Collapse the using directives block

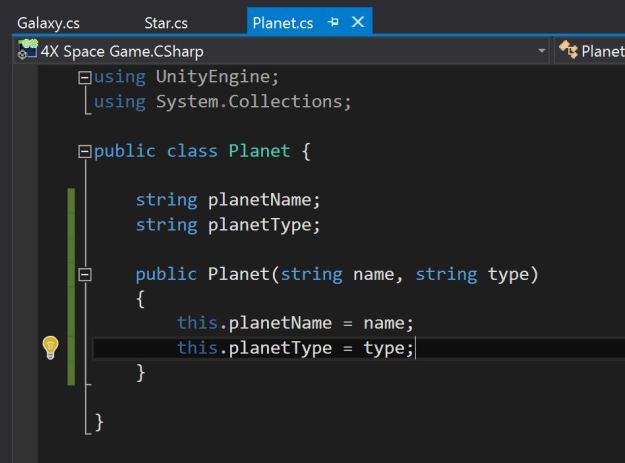click(x=85, y=78)
